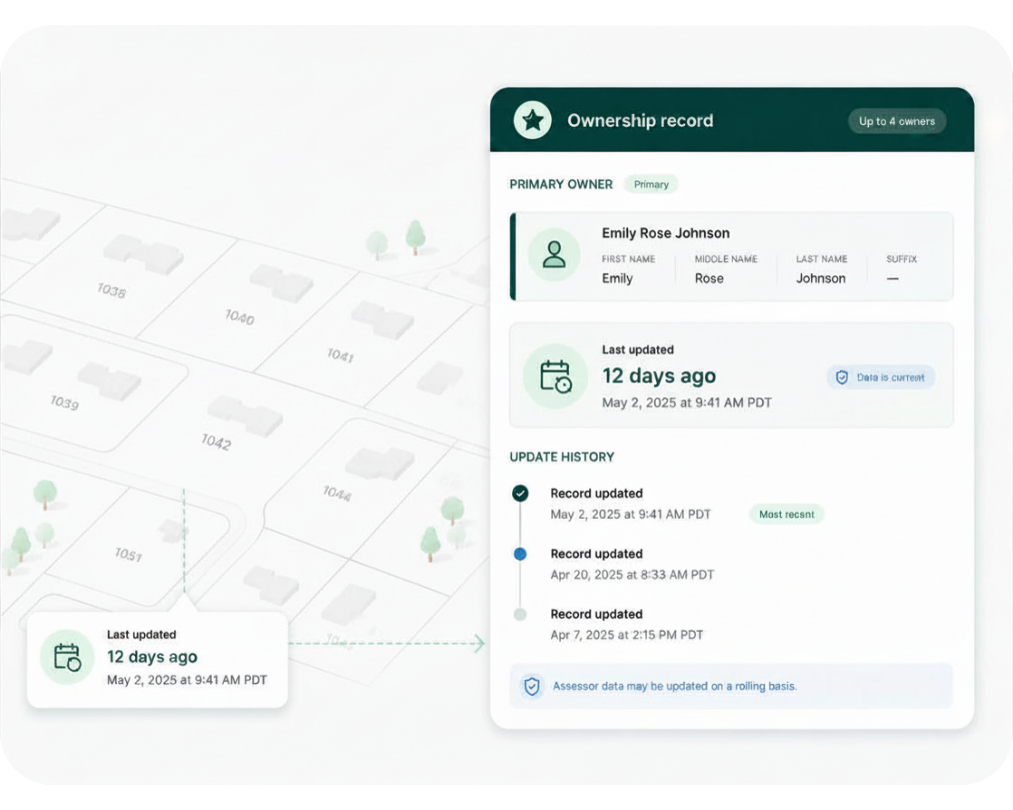Click the 'Most recent' tag
Image resolution: width=1013 pixels, height=810 pixels.
pyautogui.click(x=786, y=514)
